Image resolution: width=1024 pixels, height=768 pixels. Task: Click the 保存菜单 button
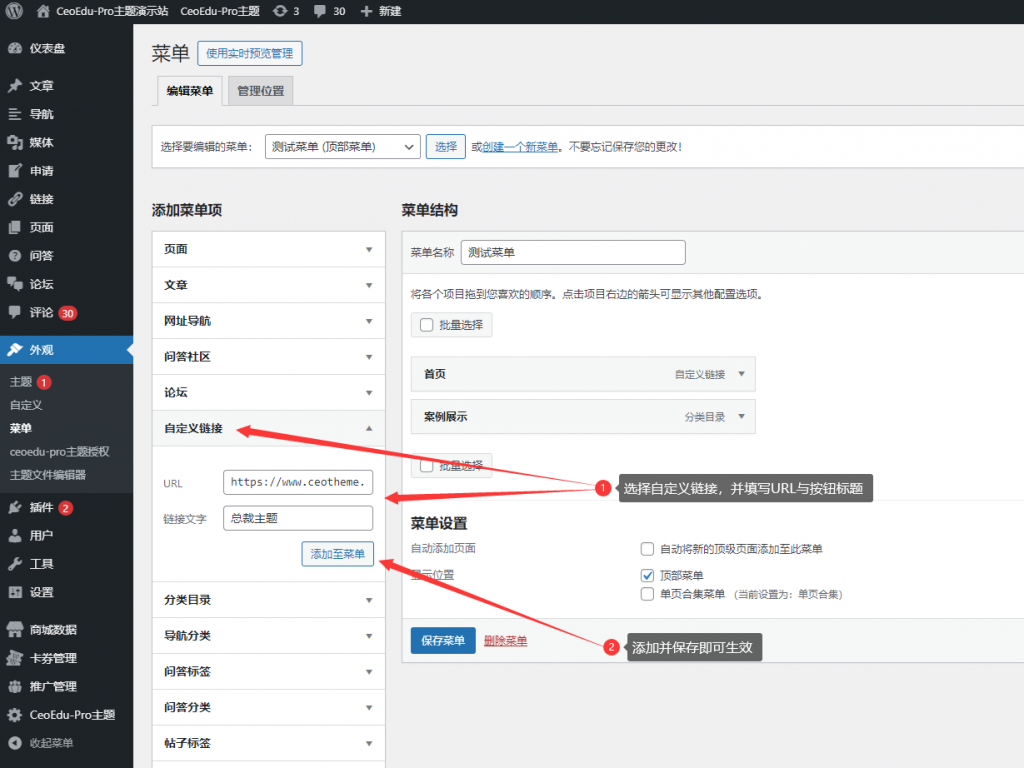click(442, 640)
